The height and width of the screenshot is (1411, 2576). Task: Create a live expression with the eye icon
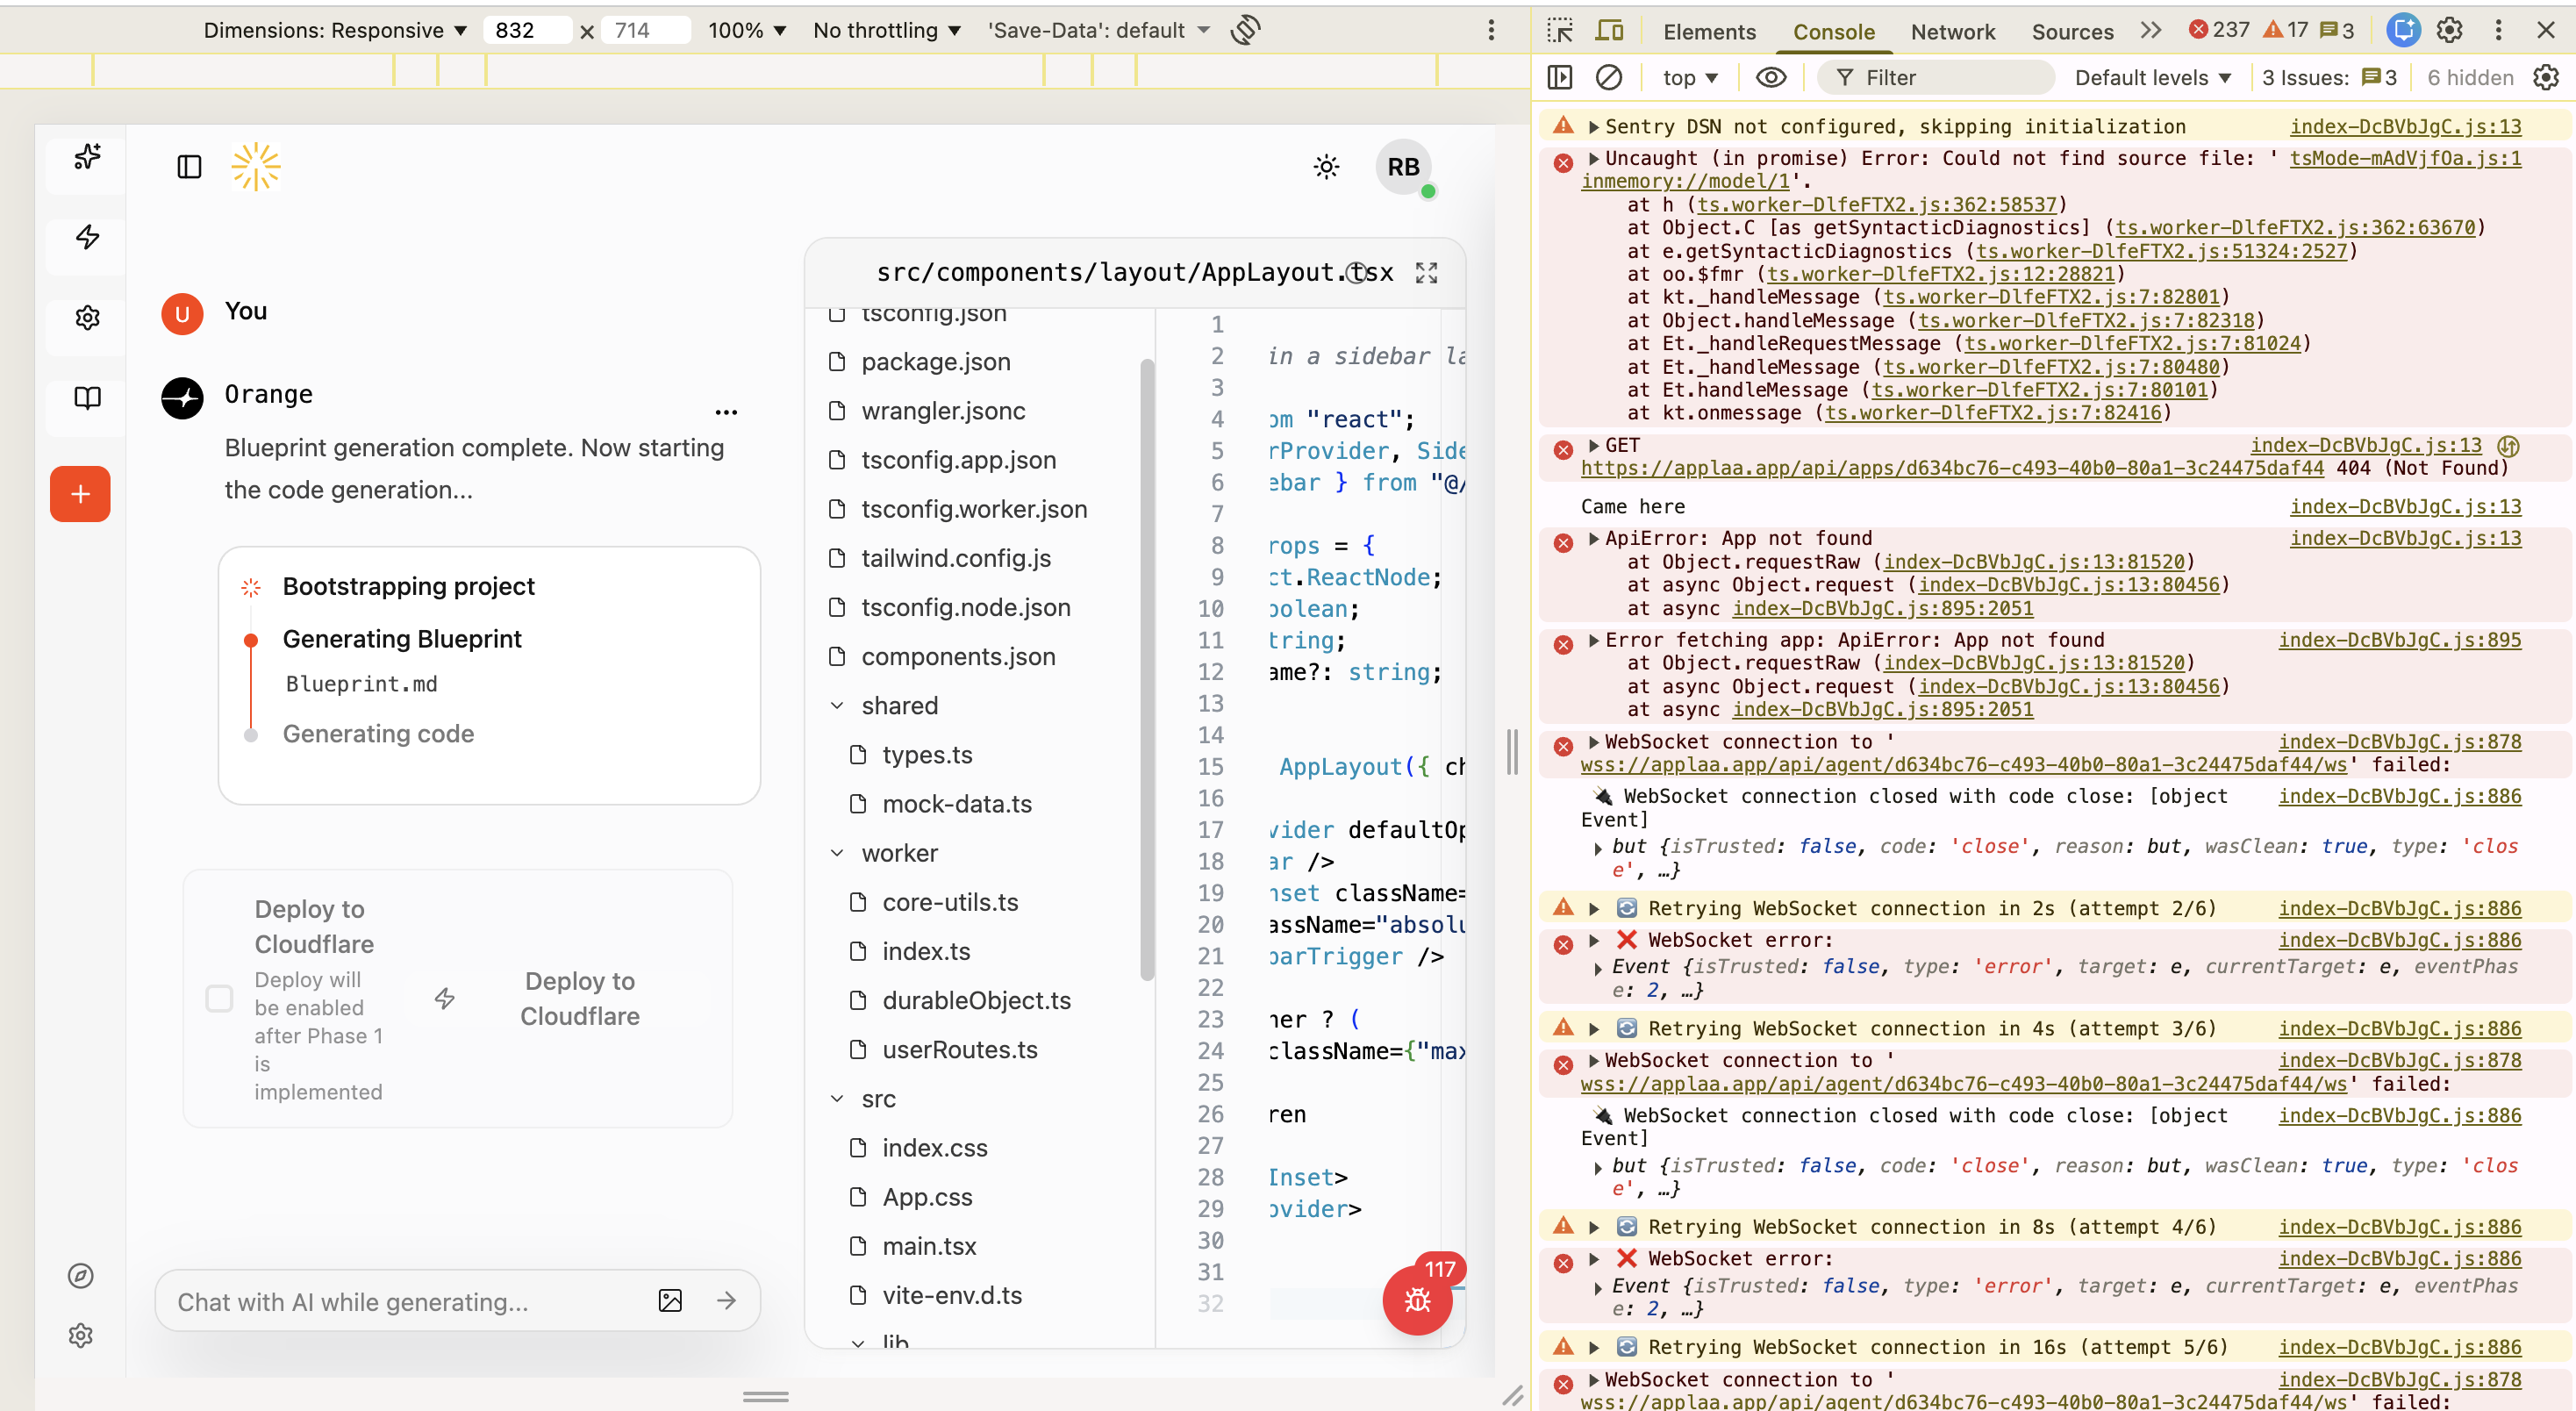point(1770,77)
